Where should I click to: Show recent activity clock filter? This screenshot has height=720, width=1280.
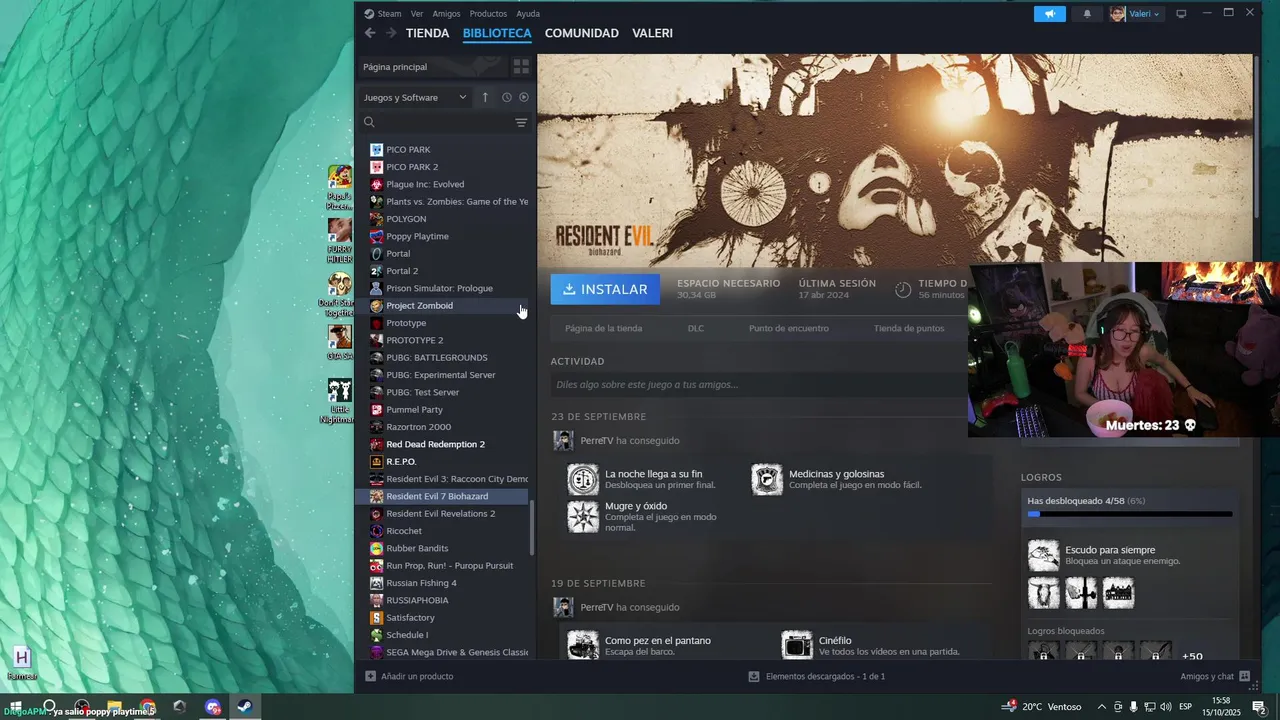507,97
